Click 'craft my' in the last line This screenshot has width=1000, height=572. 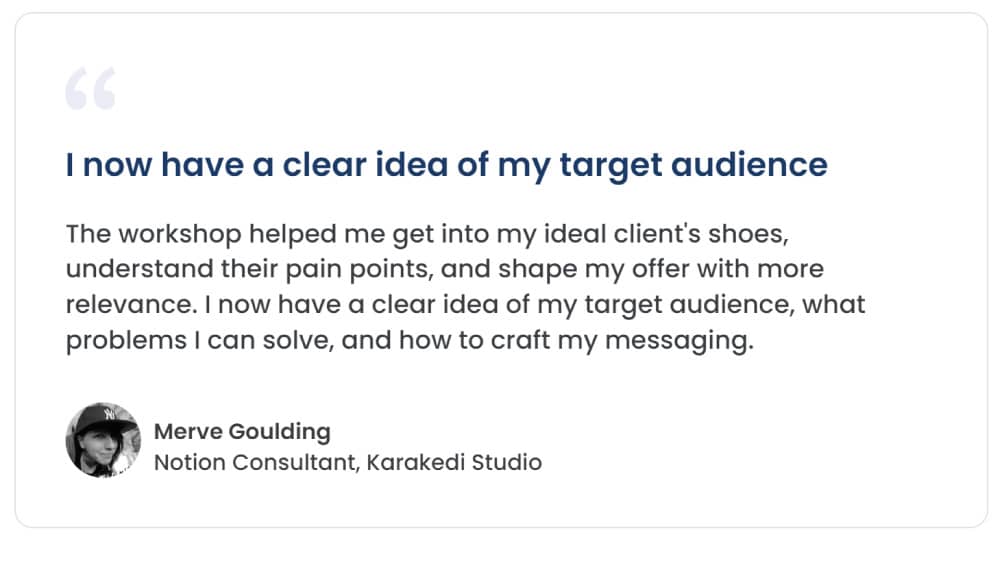[x=544, y=341]
